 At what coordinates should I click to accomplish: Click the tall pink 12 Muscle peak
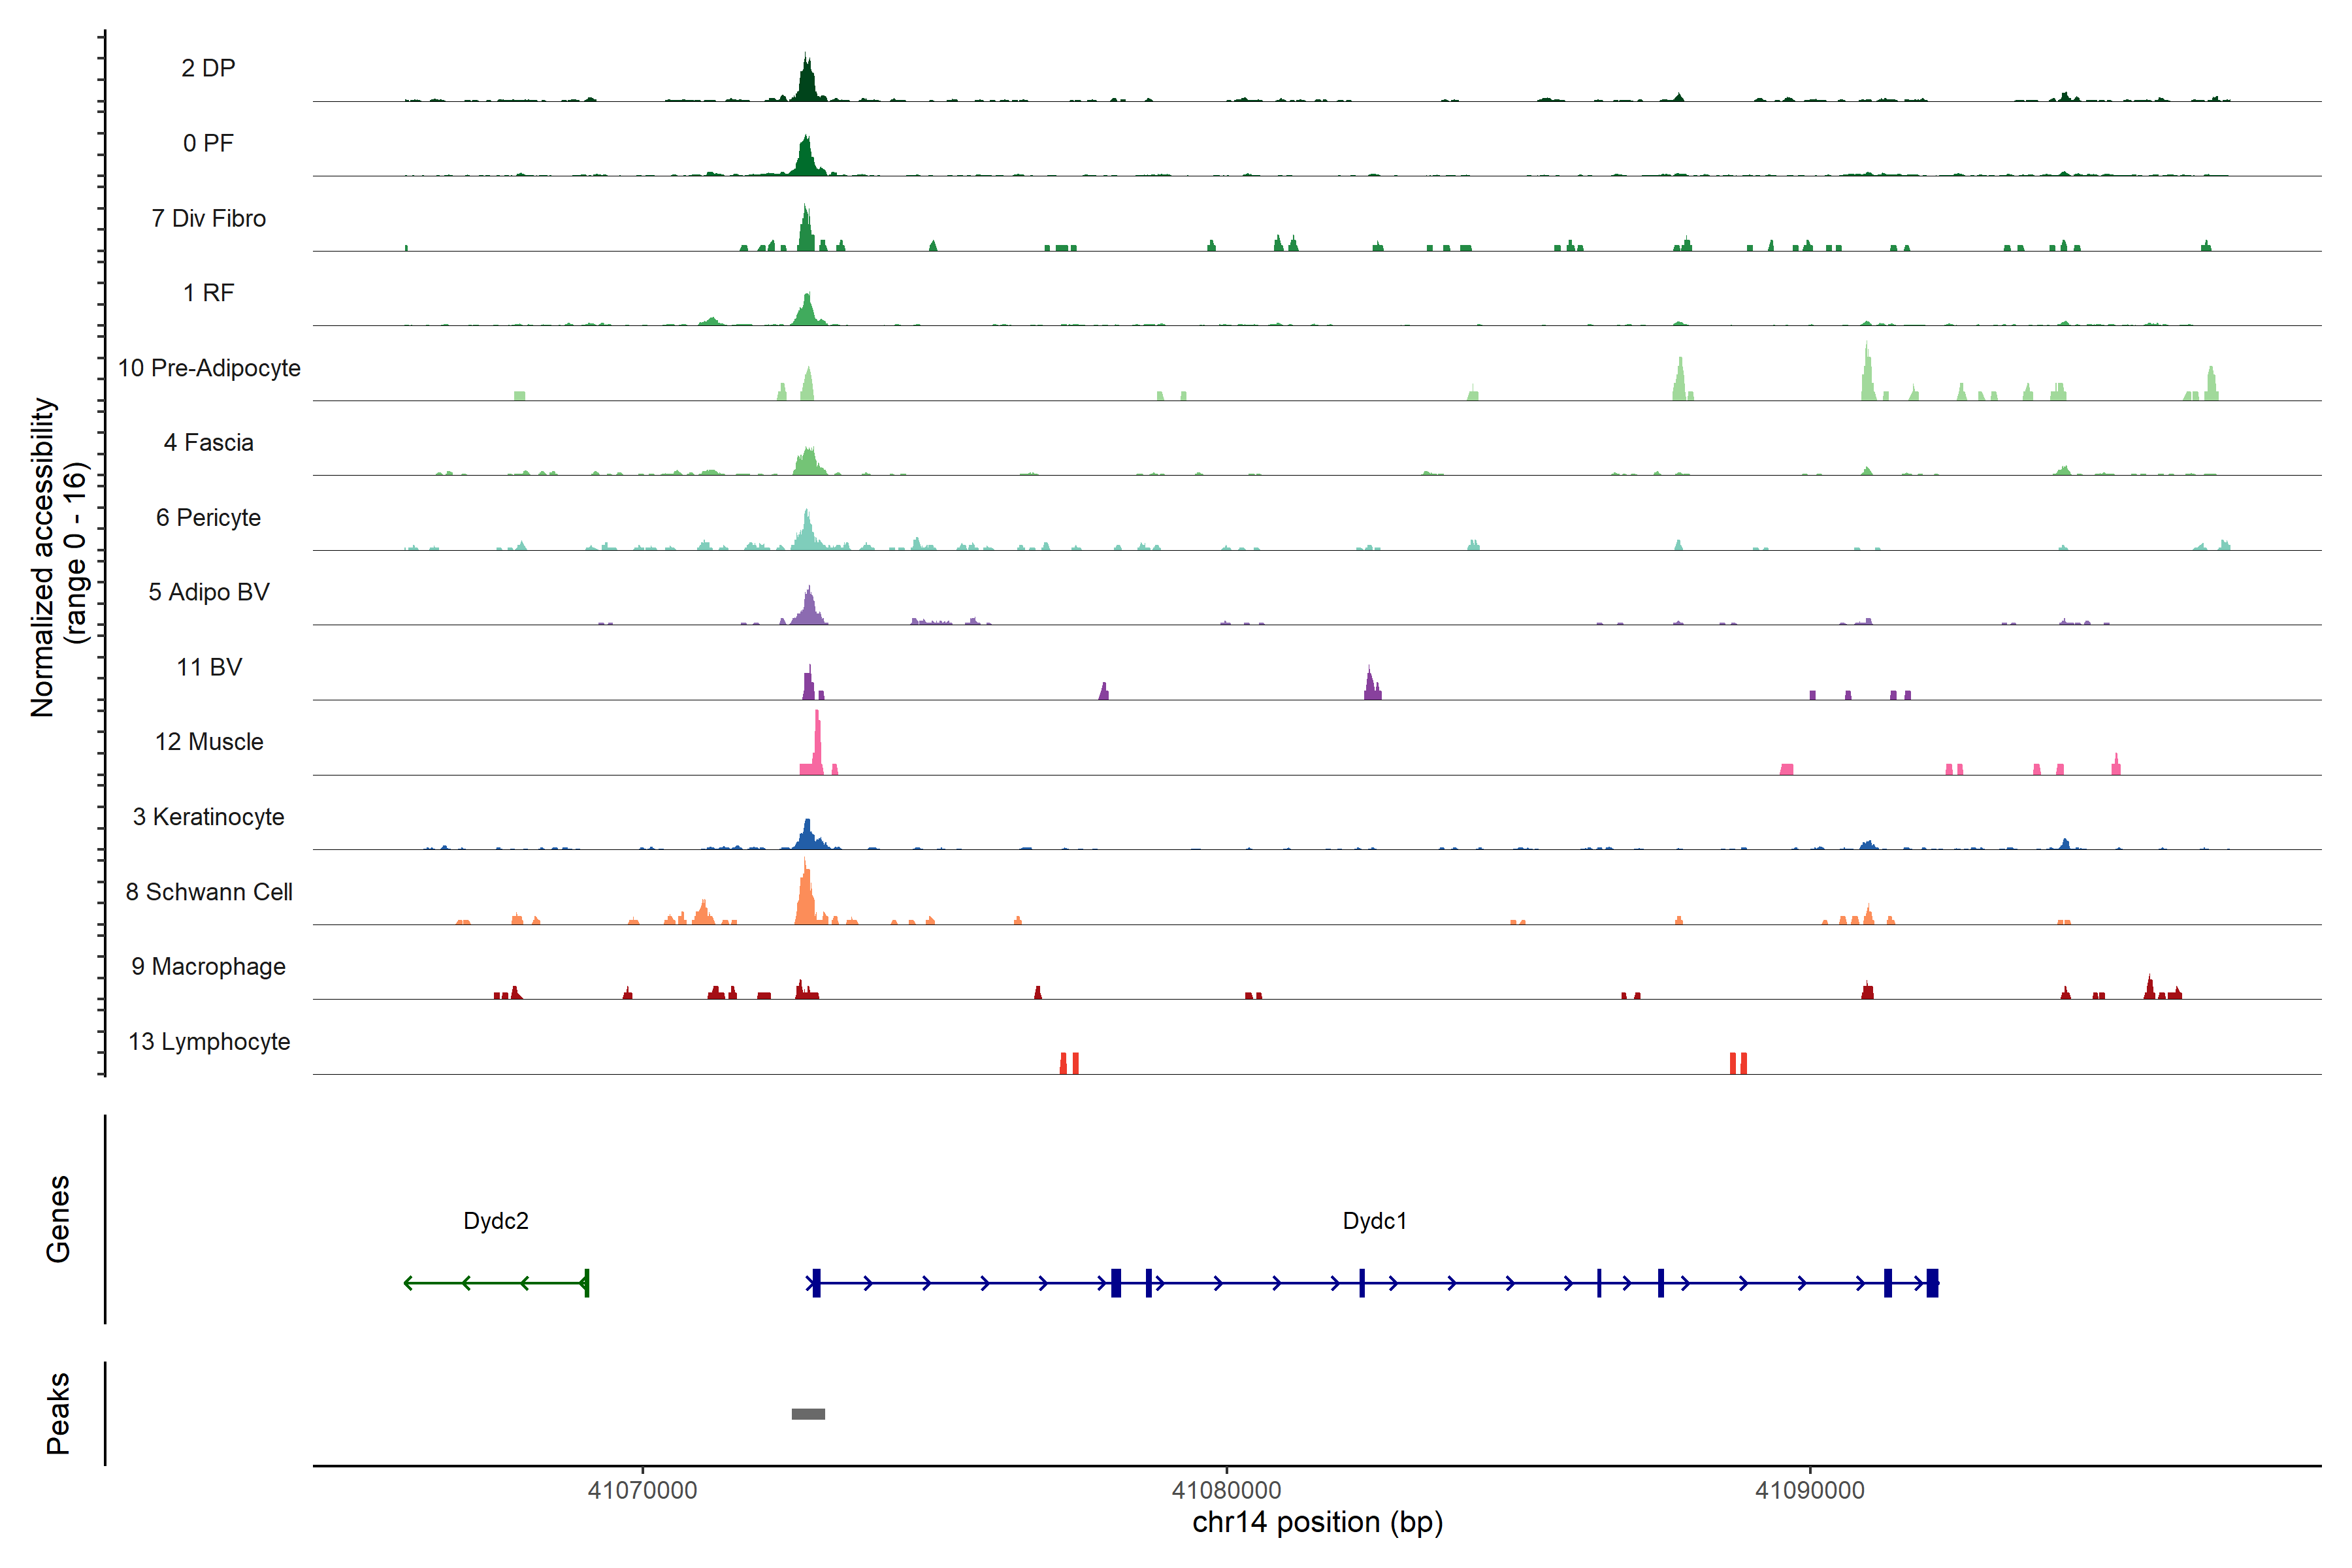pos(817,745)
